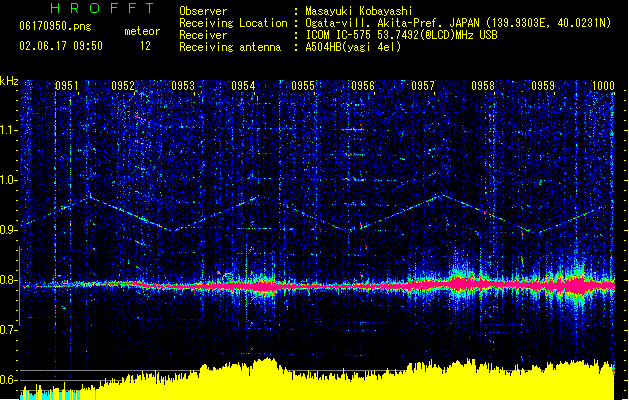Click the 0956 time marker
This screenshot has height=400, width=629.
click(363, 87)
